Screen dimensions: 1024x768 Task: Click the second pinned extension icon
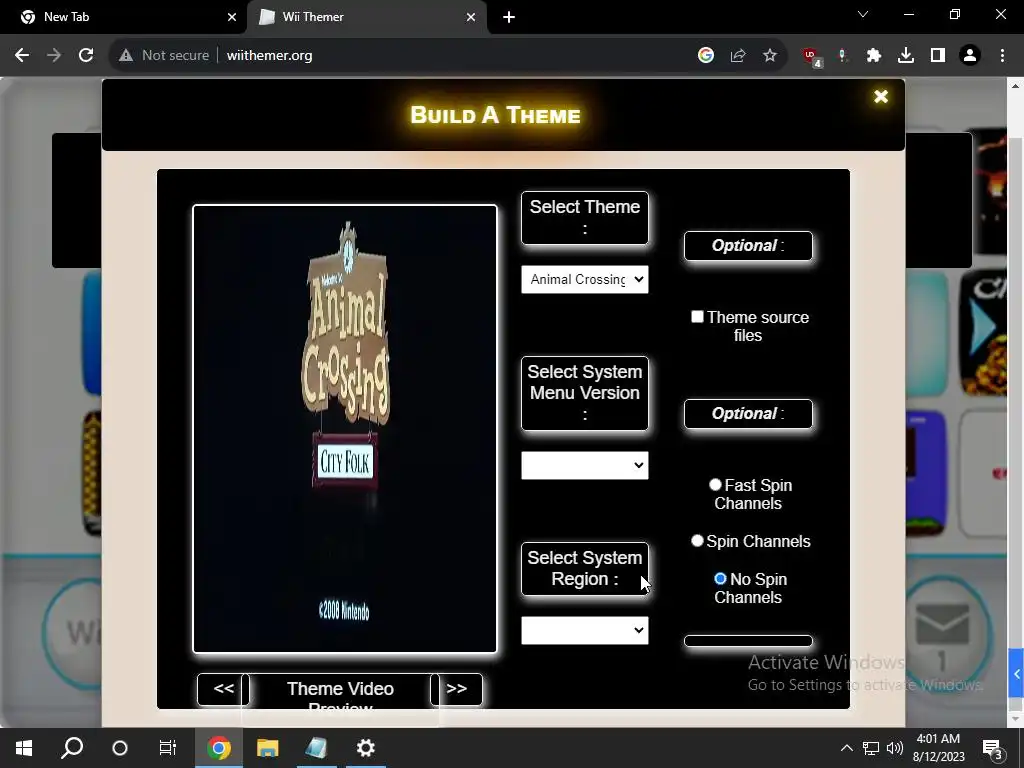842,56
